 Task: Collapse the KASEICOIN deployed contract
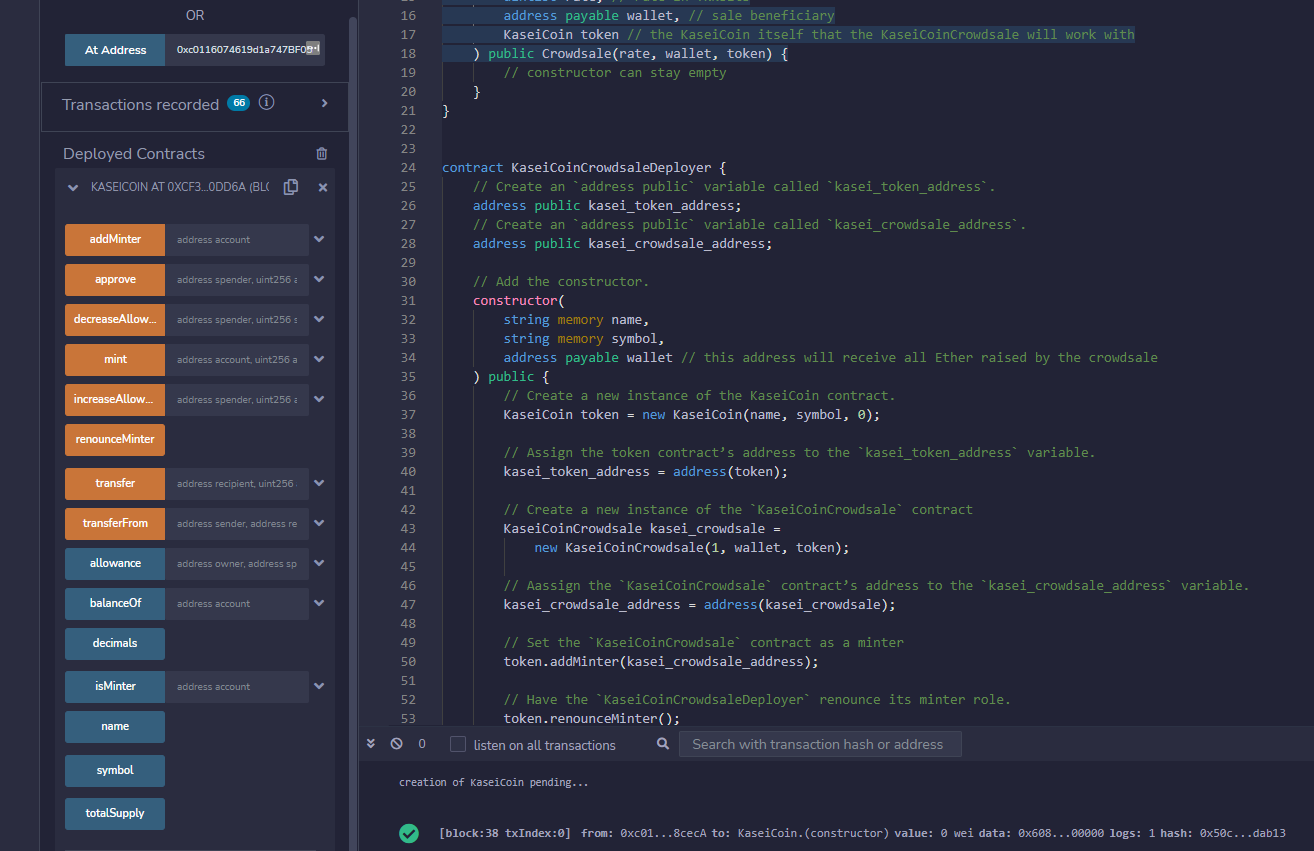72,187
